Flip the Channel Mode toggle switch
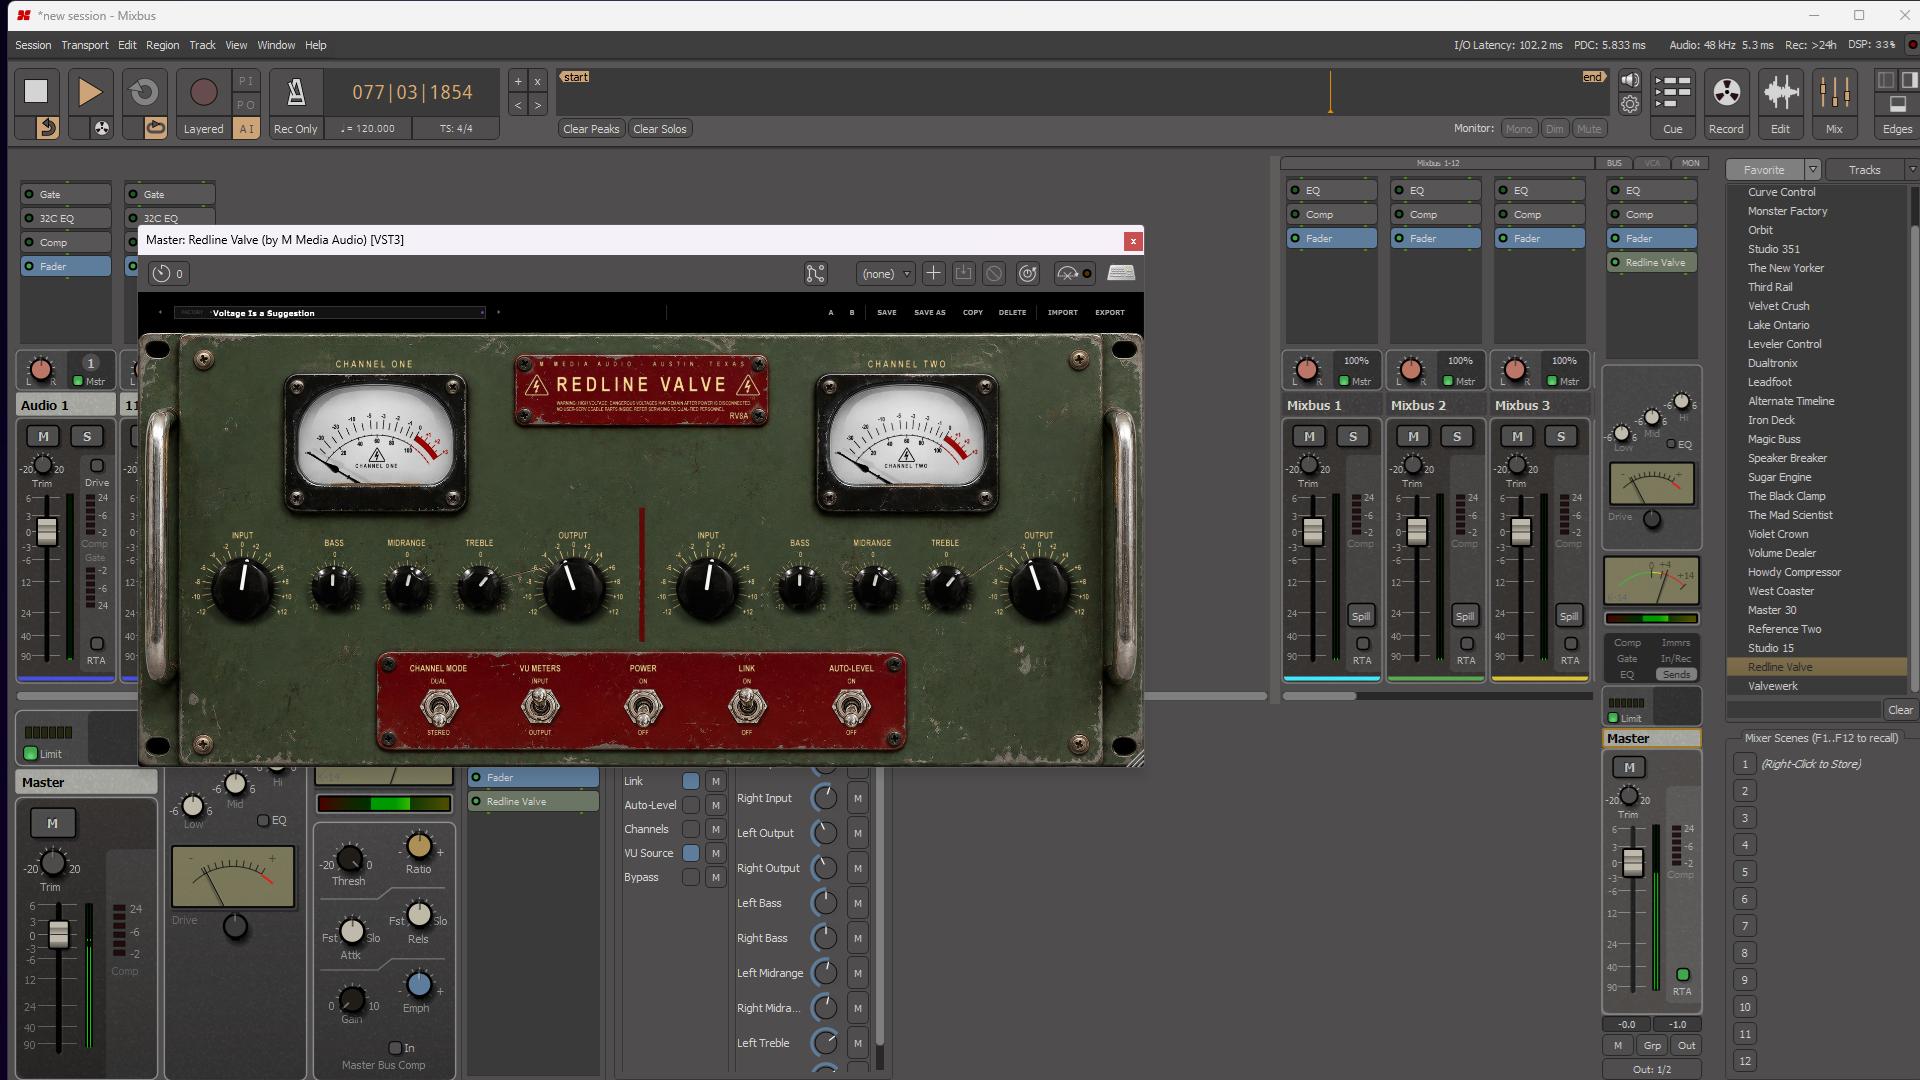The height and width of the screenshot is (1080, 1920). click(x=438, y=707)
